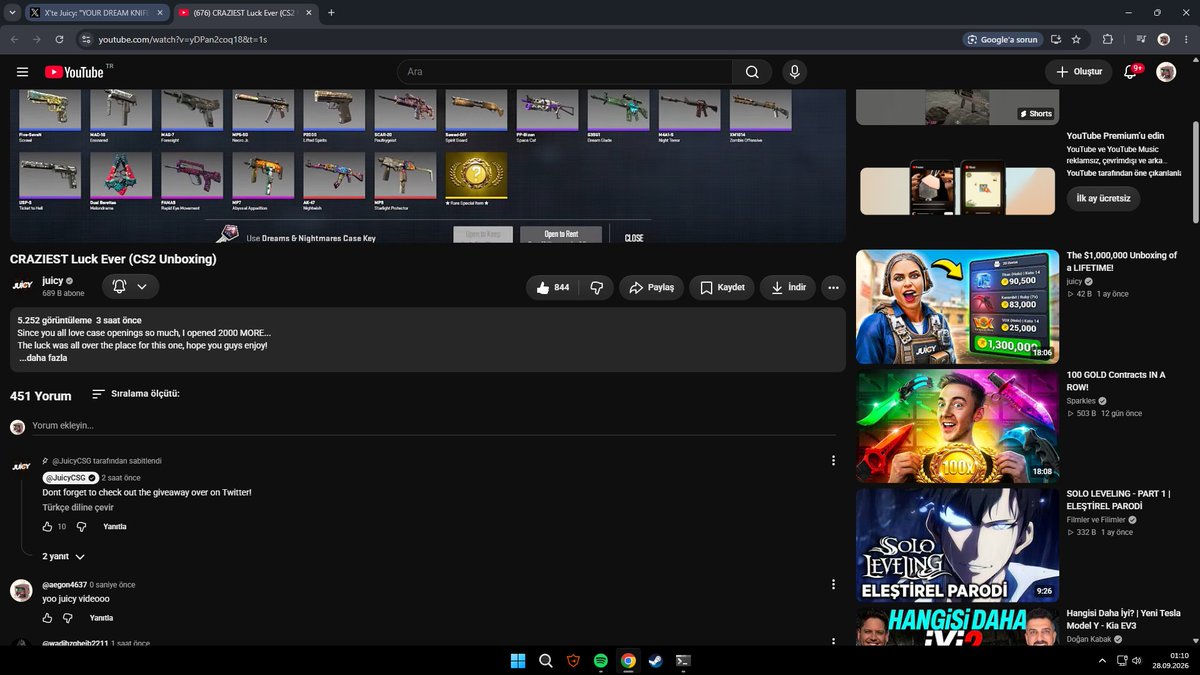Expand the 2 yanıt replies

63,556
